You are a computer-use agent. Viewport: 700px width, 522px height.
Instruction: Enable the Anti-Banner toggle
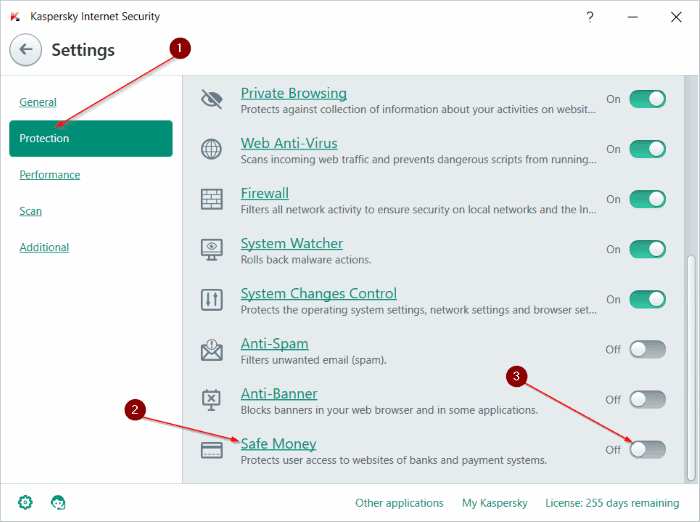[647, 400]
